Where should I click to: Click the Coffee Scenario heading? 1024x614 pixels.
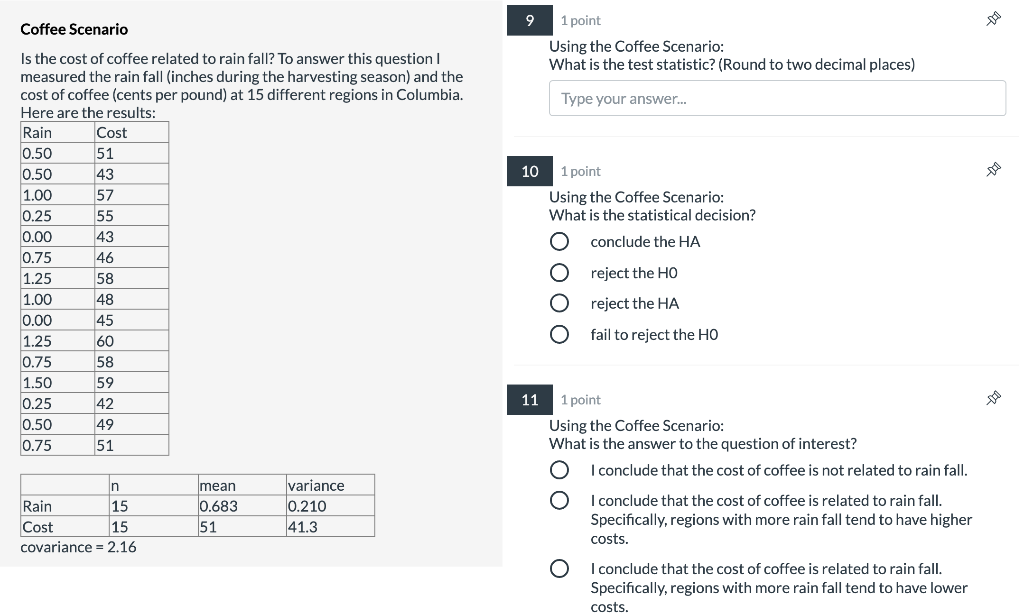click(x=74, y=29)
